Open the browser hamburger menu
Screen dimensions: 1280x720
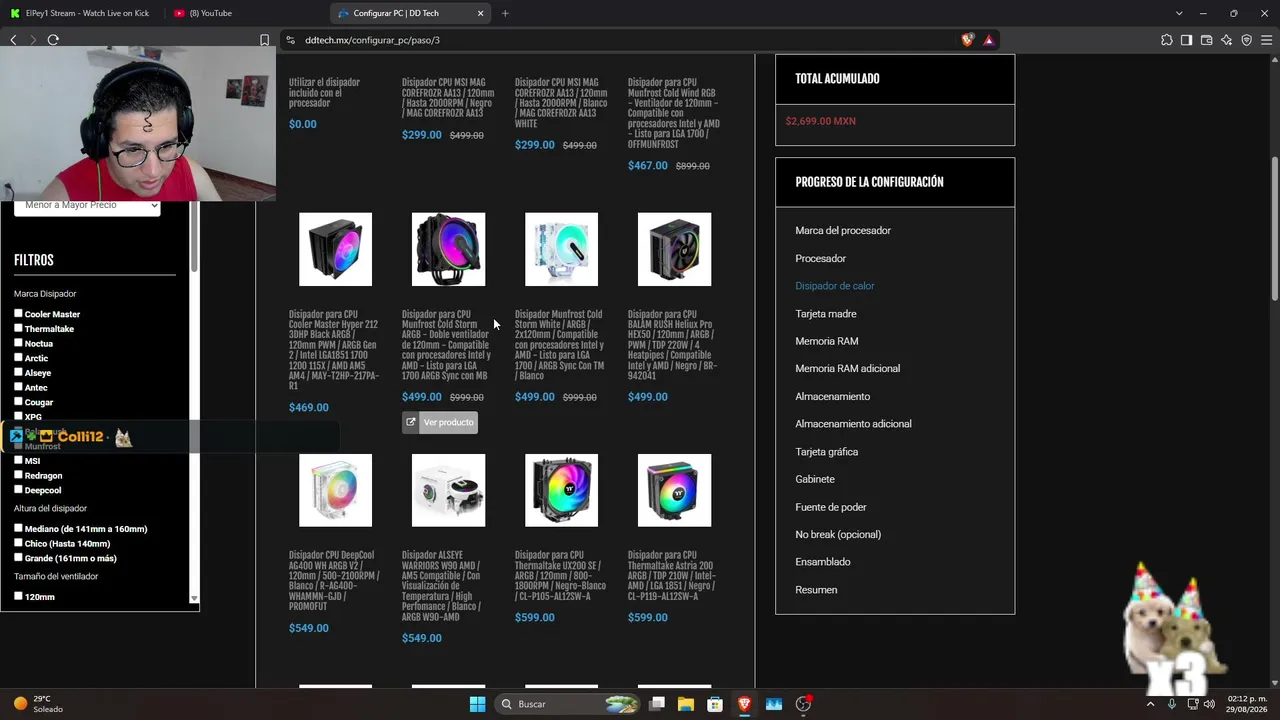(1266, 40)
